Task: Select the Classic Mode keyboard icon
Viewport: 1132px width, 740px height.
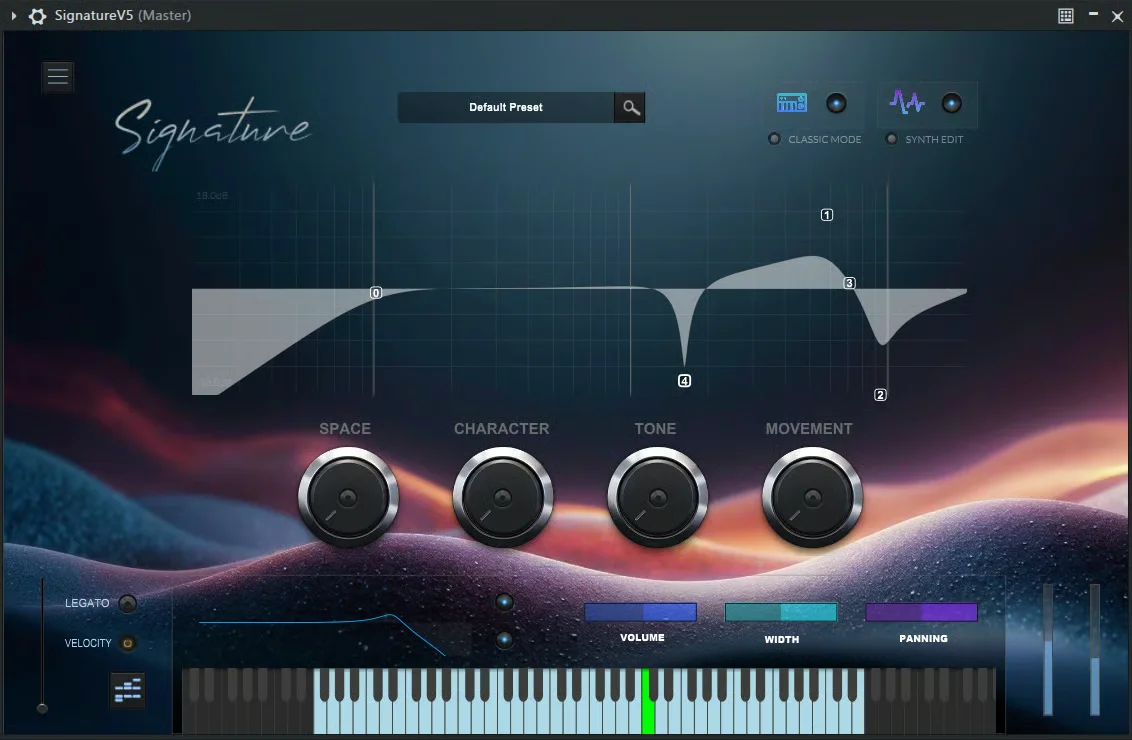Action: tap(790, 101)
